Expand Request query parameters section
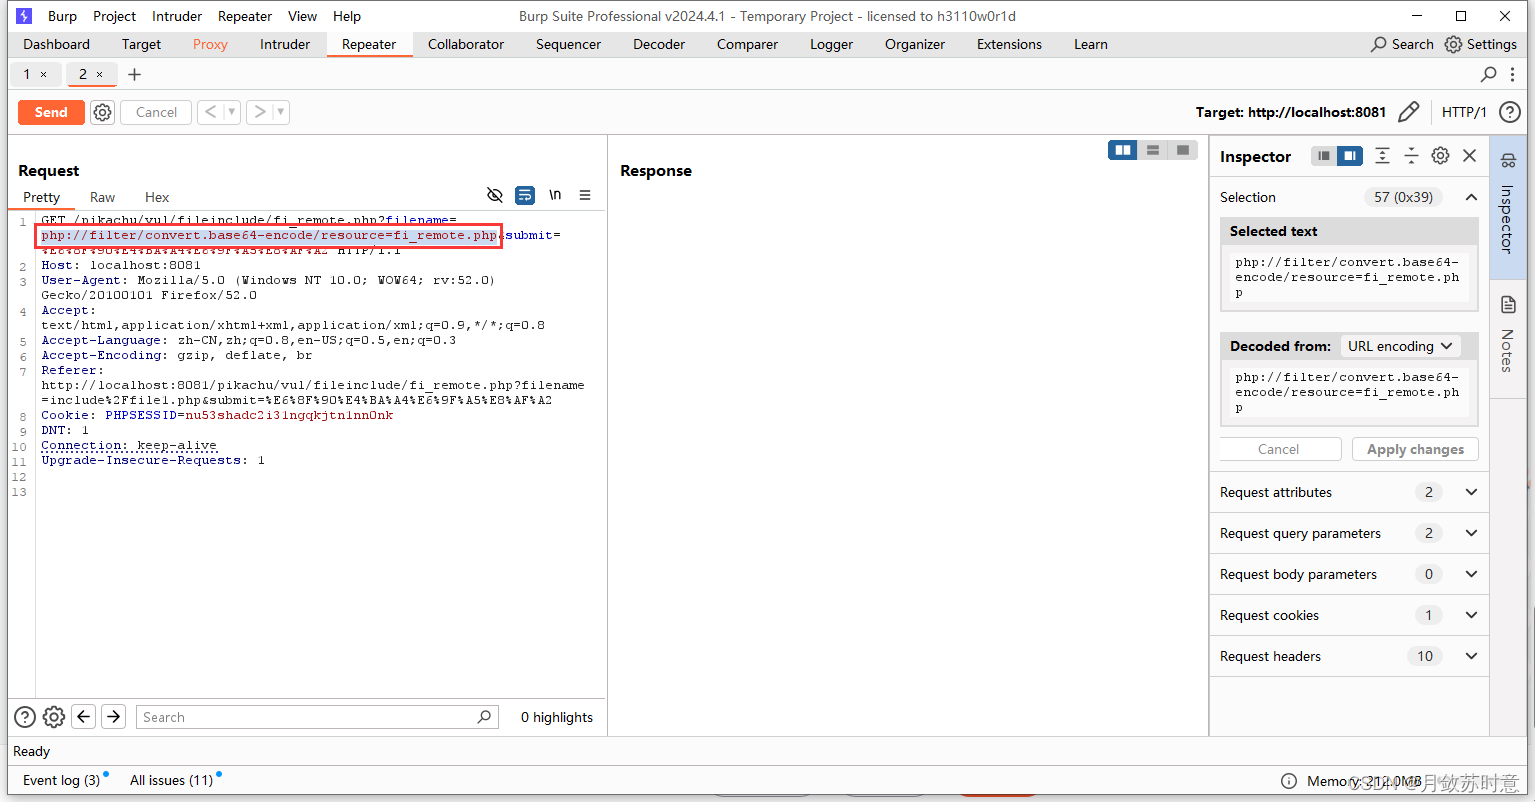The height and width of the screenshot is (802, 1535). point(1348,533)
